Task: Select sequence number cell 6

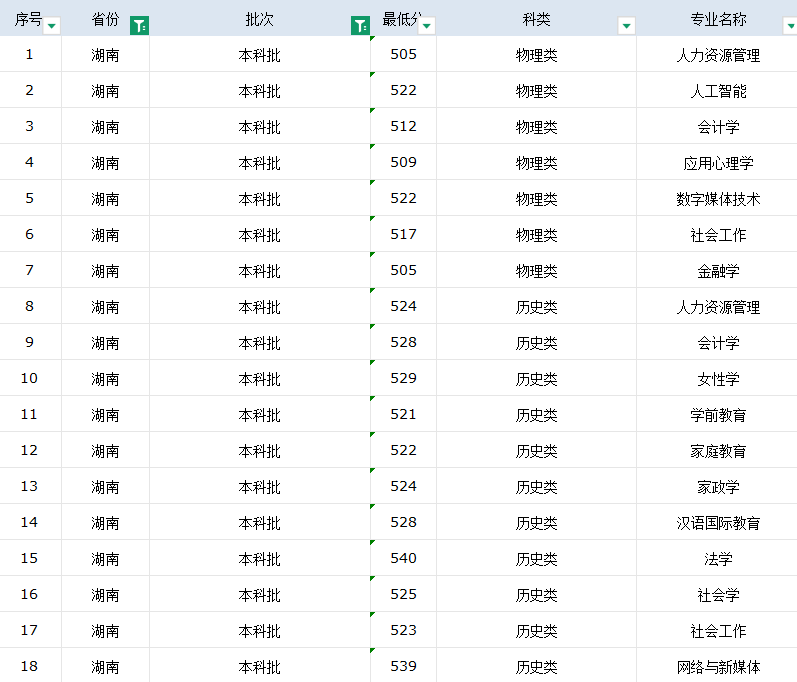Action: click(30, 234)
